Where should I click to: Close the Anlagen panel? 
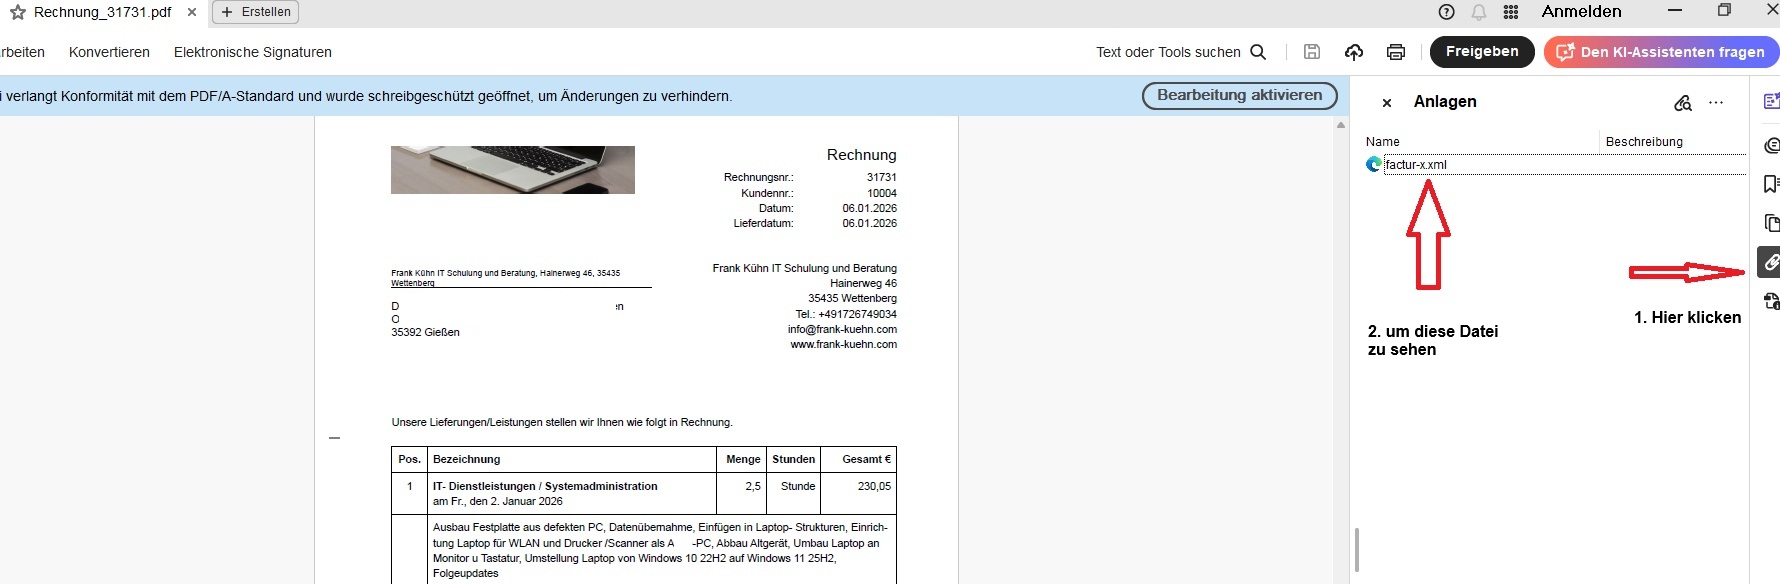[1387, 102]
